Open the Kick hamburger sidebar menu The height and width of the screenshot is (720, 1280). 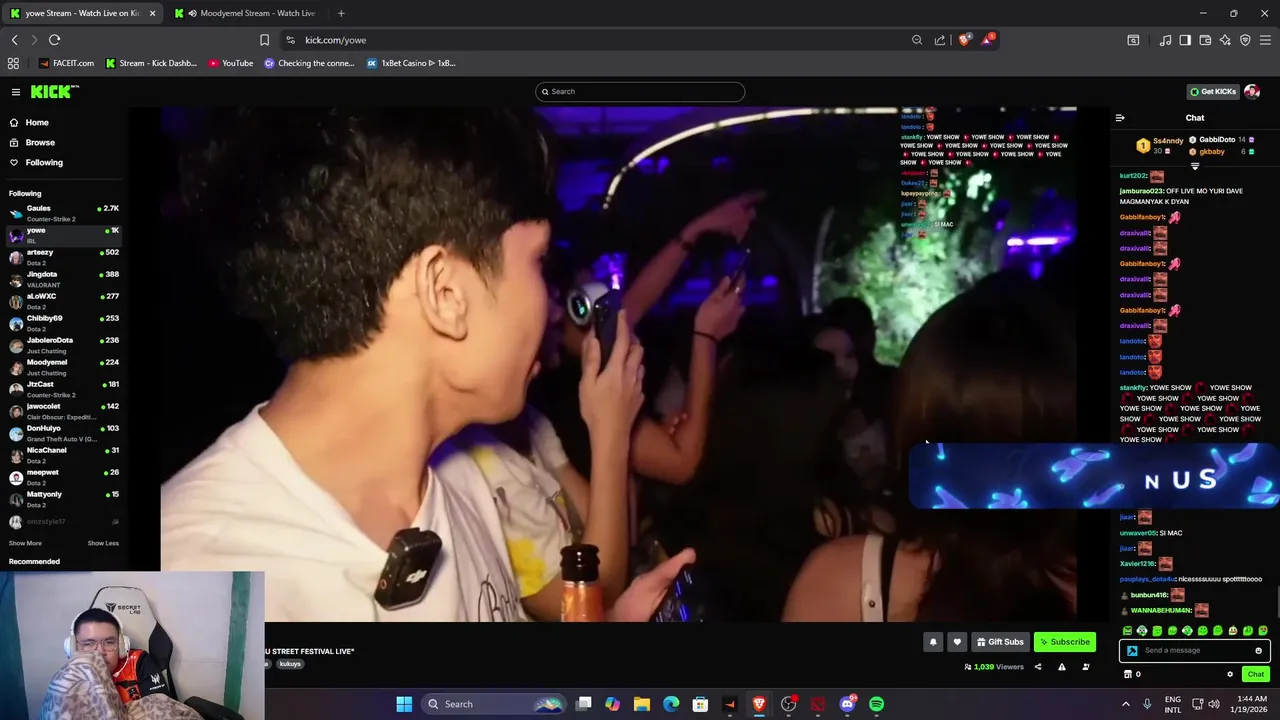[16, 92]
